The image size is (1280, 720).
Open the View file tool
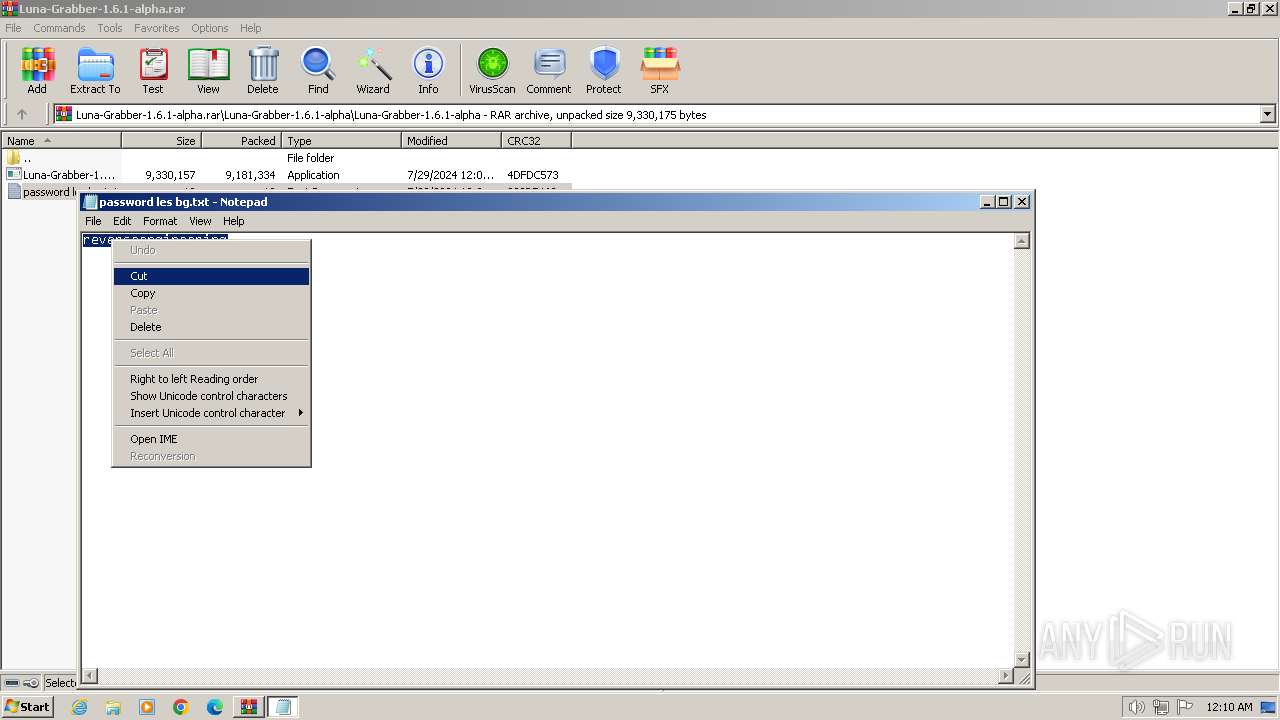coord(208,71)
